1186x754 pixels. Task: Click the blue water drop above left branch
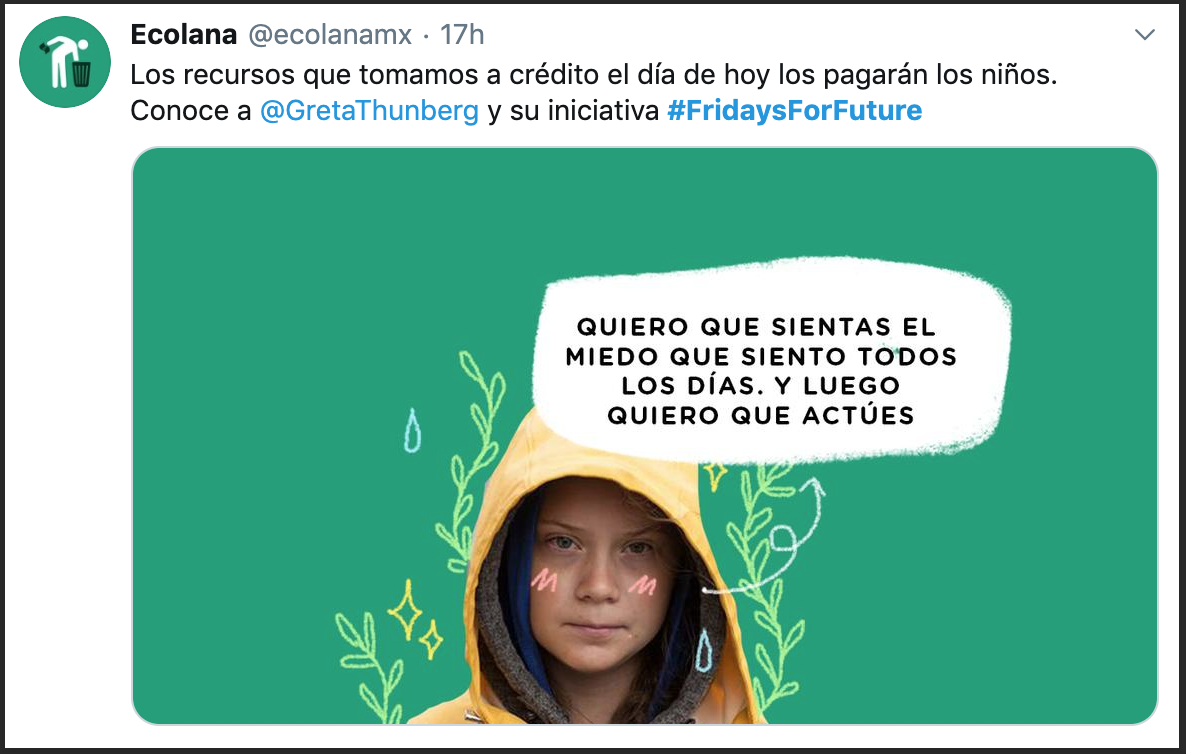pos(412,430)
